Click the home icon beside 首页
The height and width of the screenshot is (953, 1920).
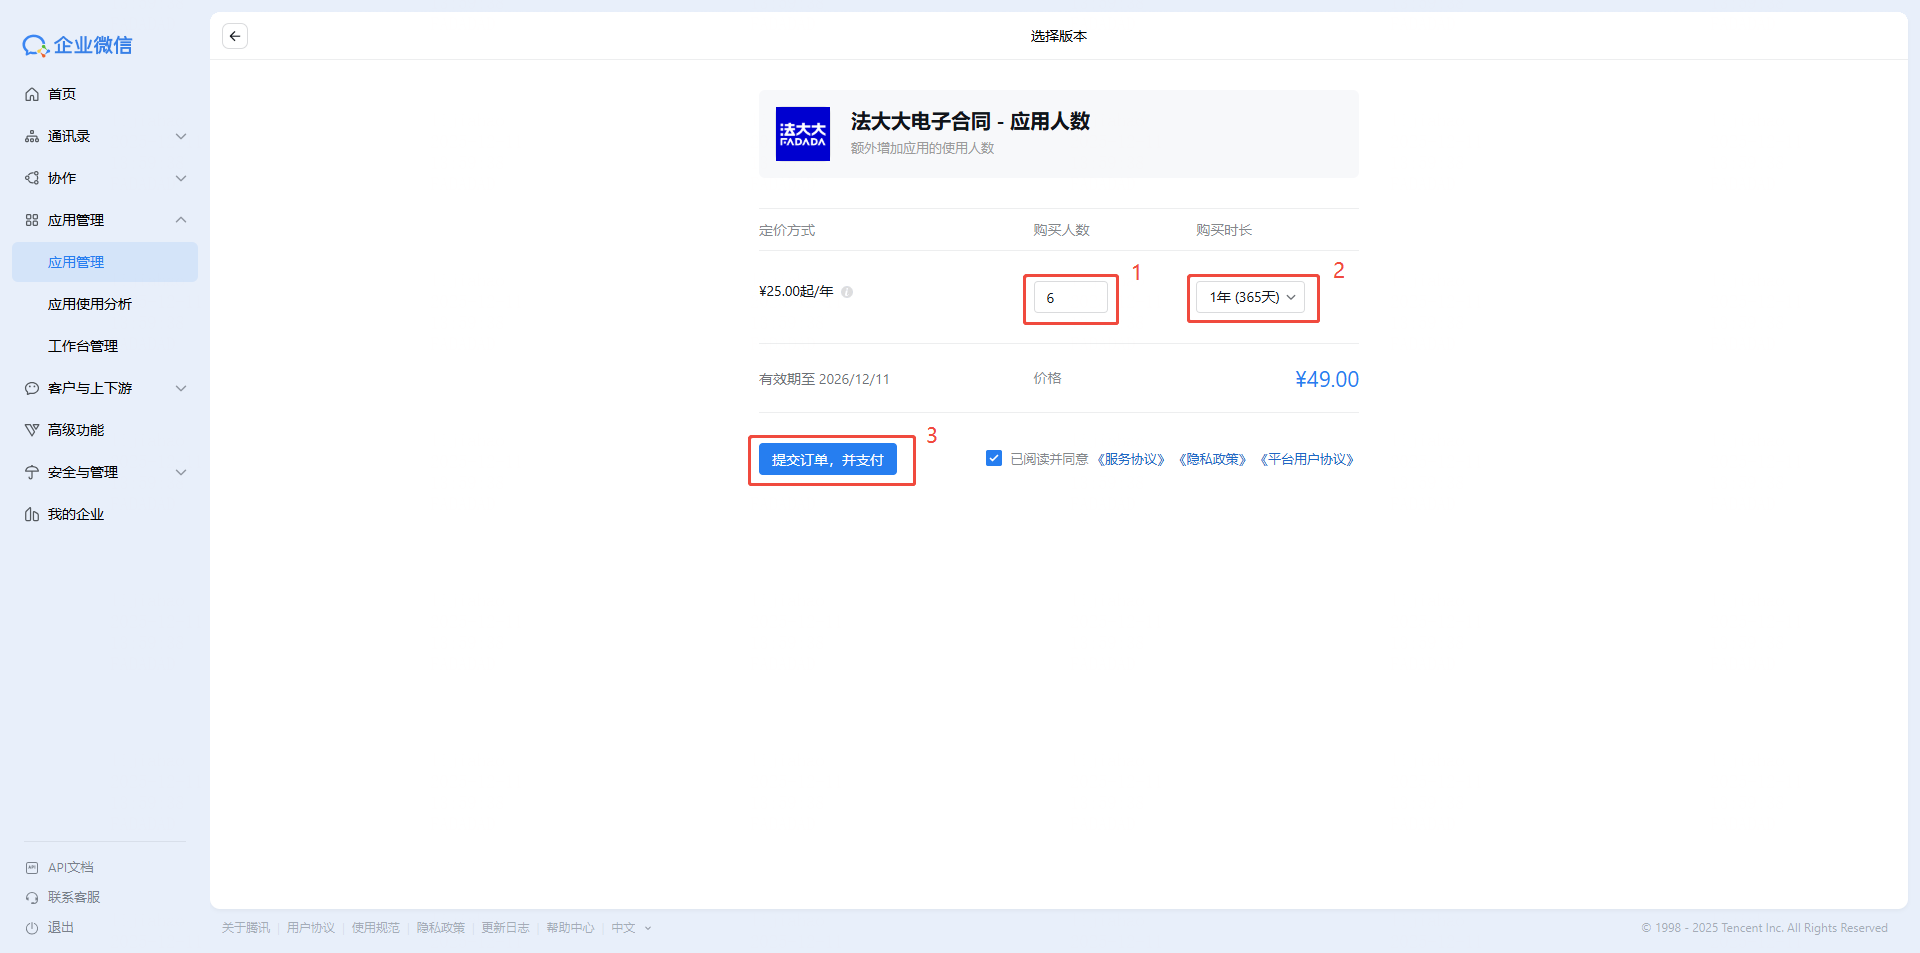pyautogui.click(x=32, y=94)
